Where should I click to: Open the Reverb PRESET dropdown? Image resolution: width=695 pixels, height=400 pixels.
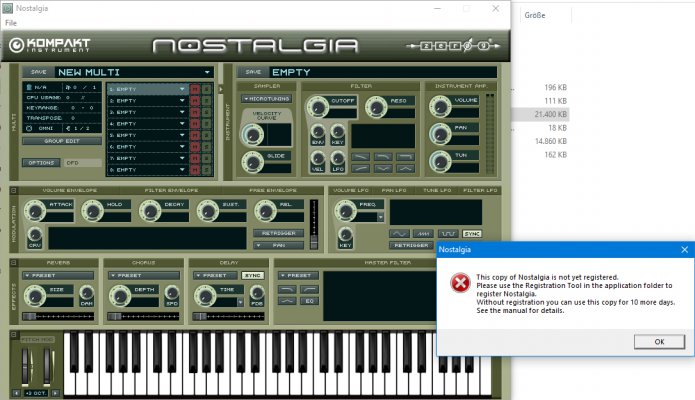pyautogui.click(x=59, y=275)
